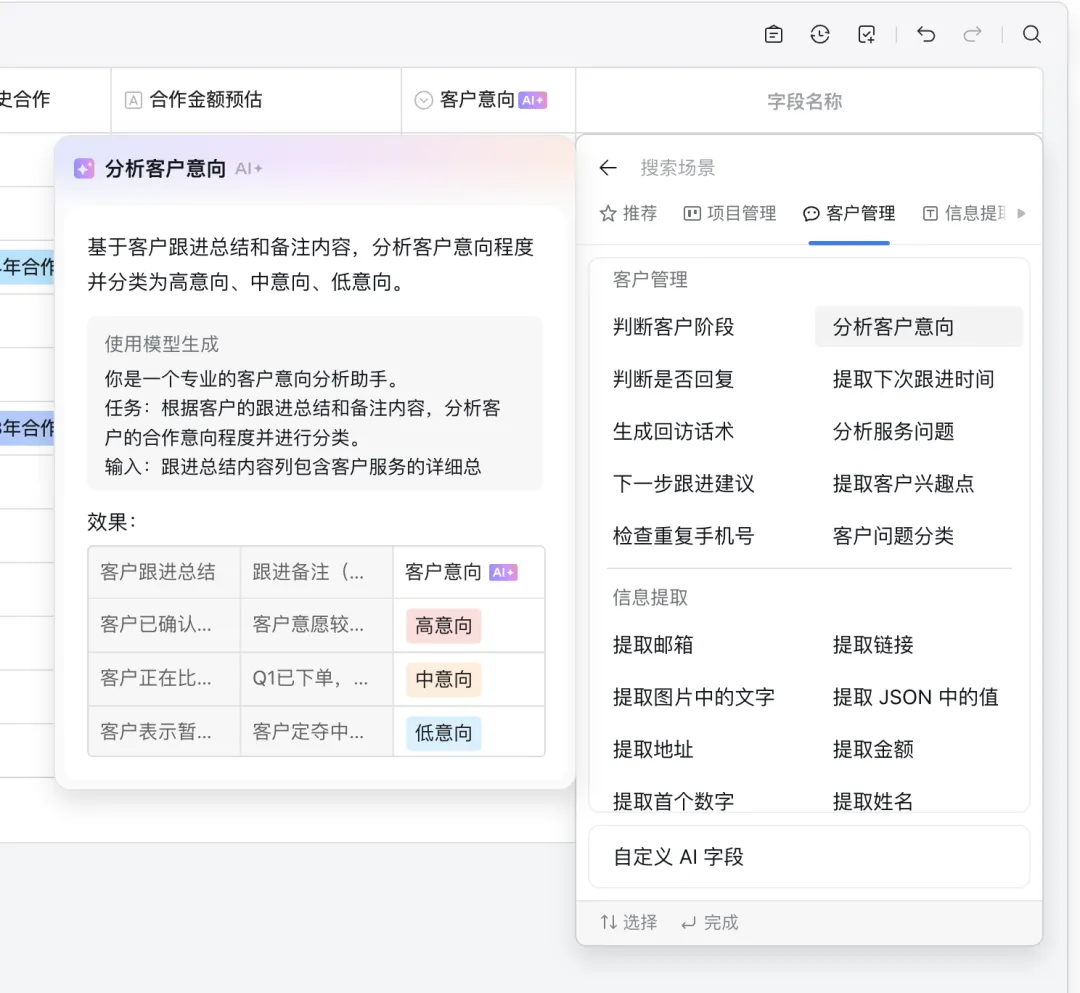Choose the 判断客户阶段 scenario
This screenshot has height=993, width=1080.
674,327
